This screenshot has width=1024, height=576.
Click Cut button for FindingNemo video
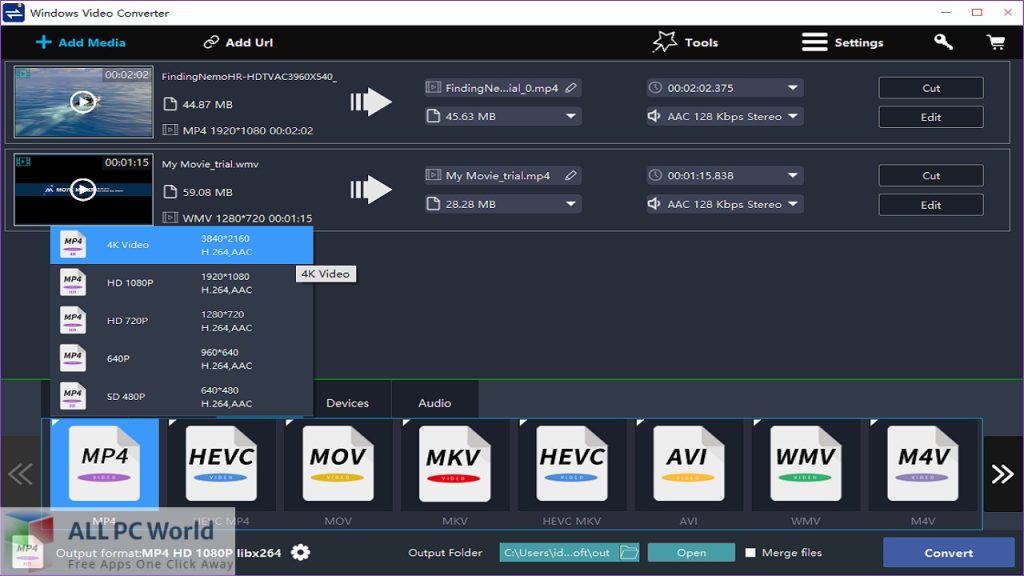pos(930,88)
